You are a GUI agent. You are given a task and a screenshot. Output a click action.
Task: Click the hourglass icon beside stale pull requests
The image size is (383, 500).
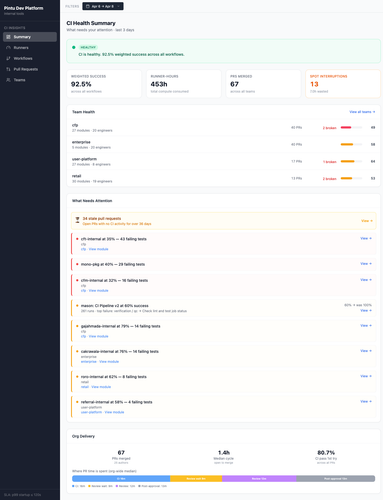point(77,220)
